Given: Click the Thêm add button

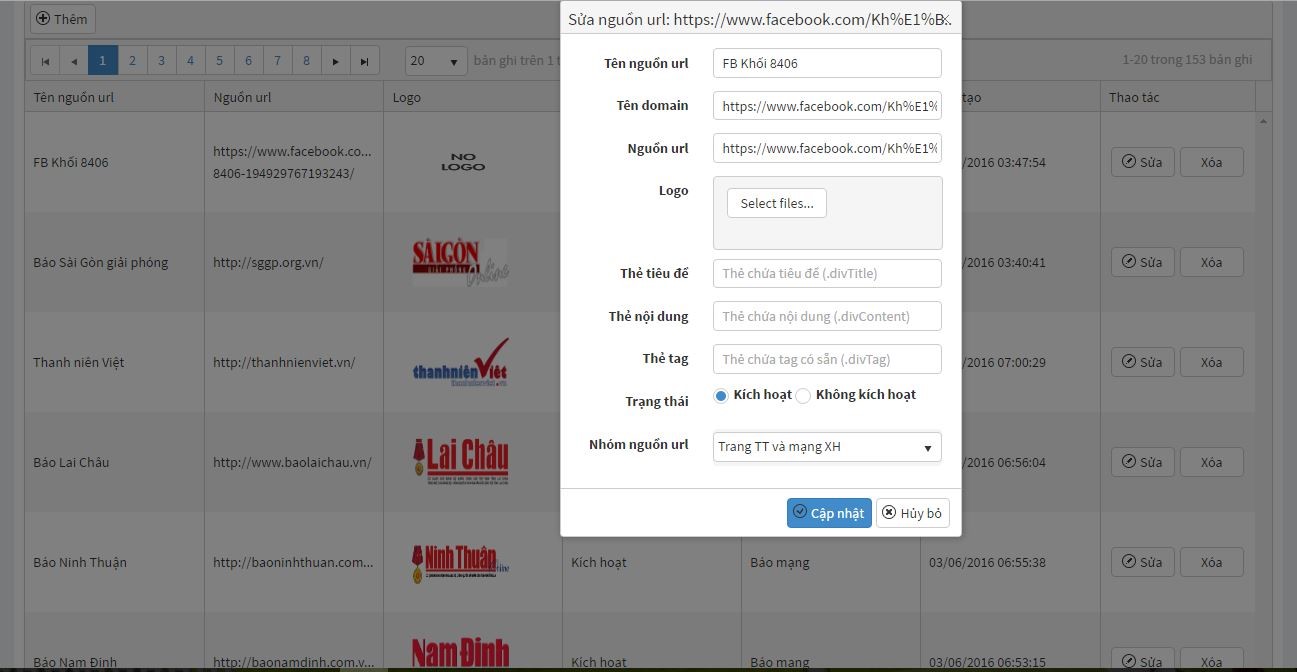Looking at the screenshot, I should pos(62,19).
